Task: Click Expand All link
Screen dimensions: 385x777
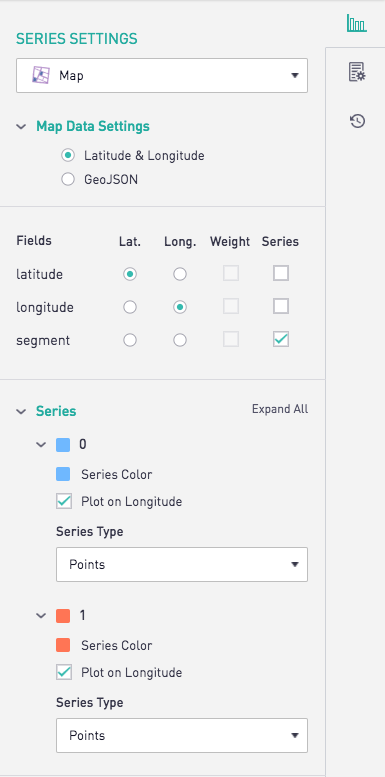Action: pyautogui.click(x=280, y=409)
